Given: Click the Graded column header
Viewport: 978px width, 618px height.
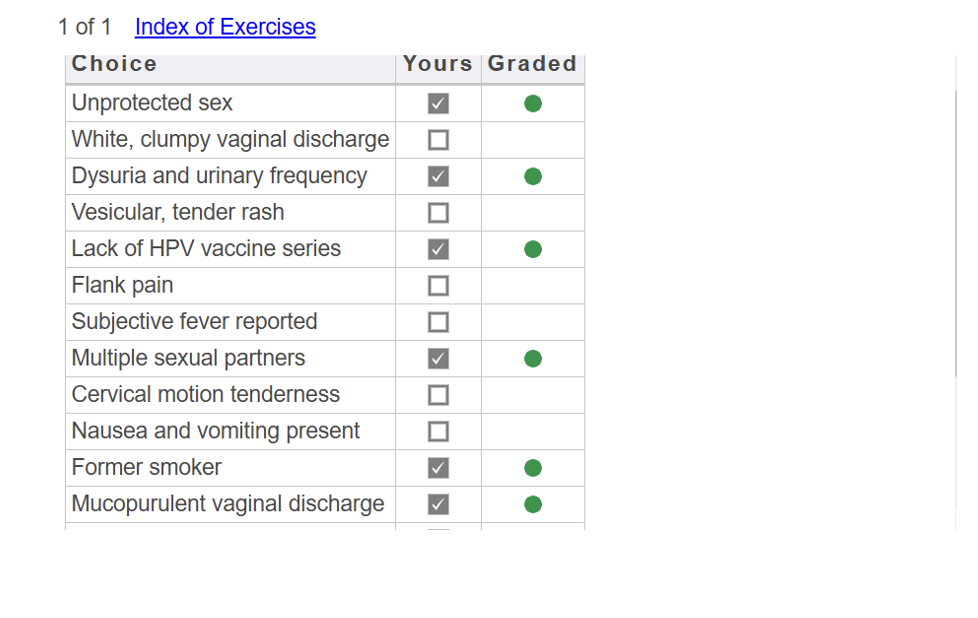Looking at the screenshot, I should click(532, 64).
